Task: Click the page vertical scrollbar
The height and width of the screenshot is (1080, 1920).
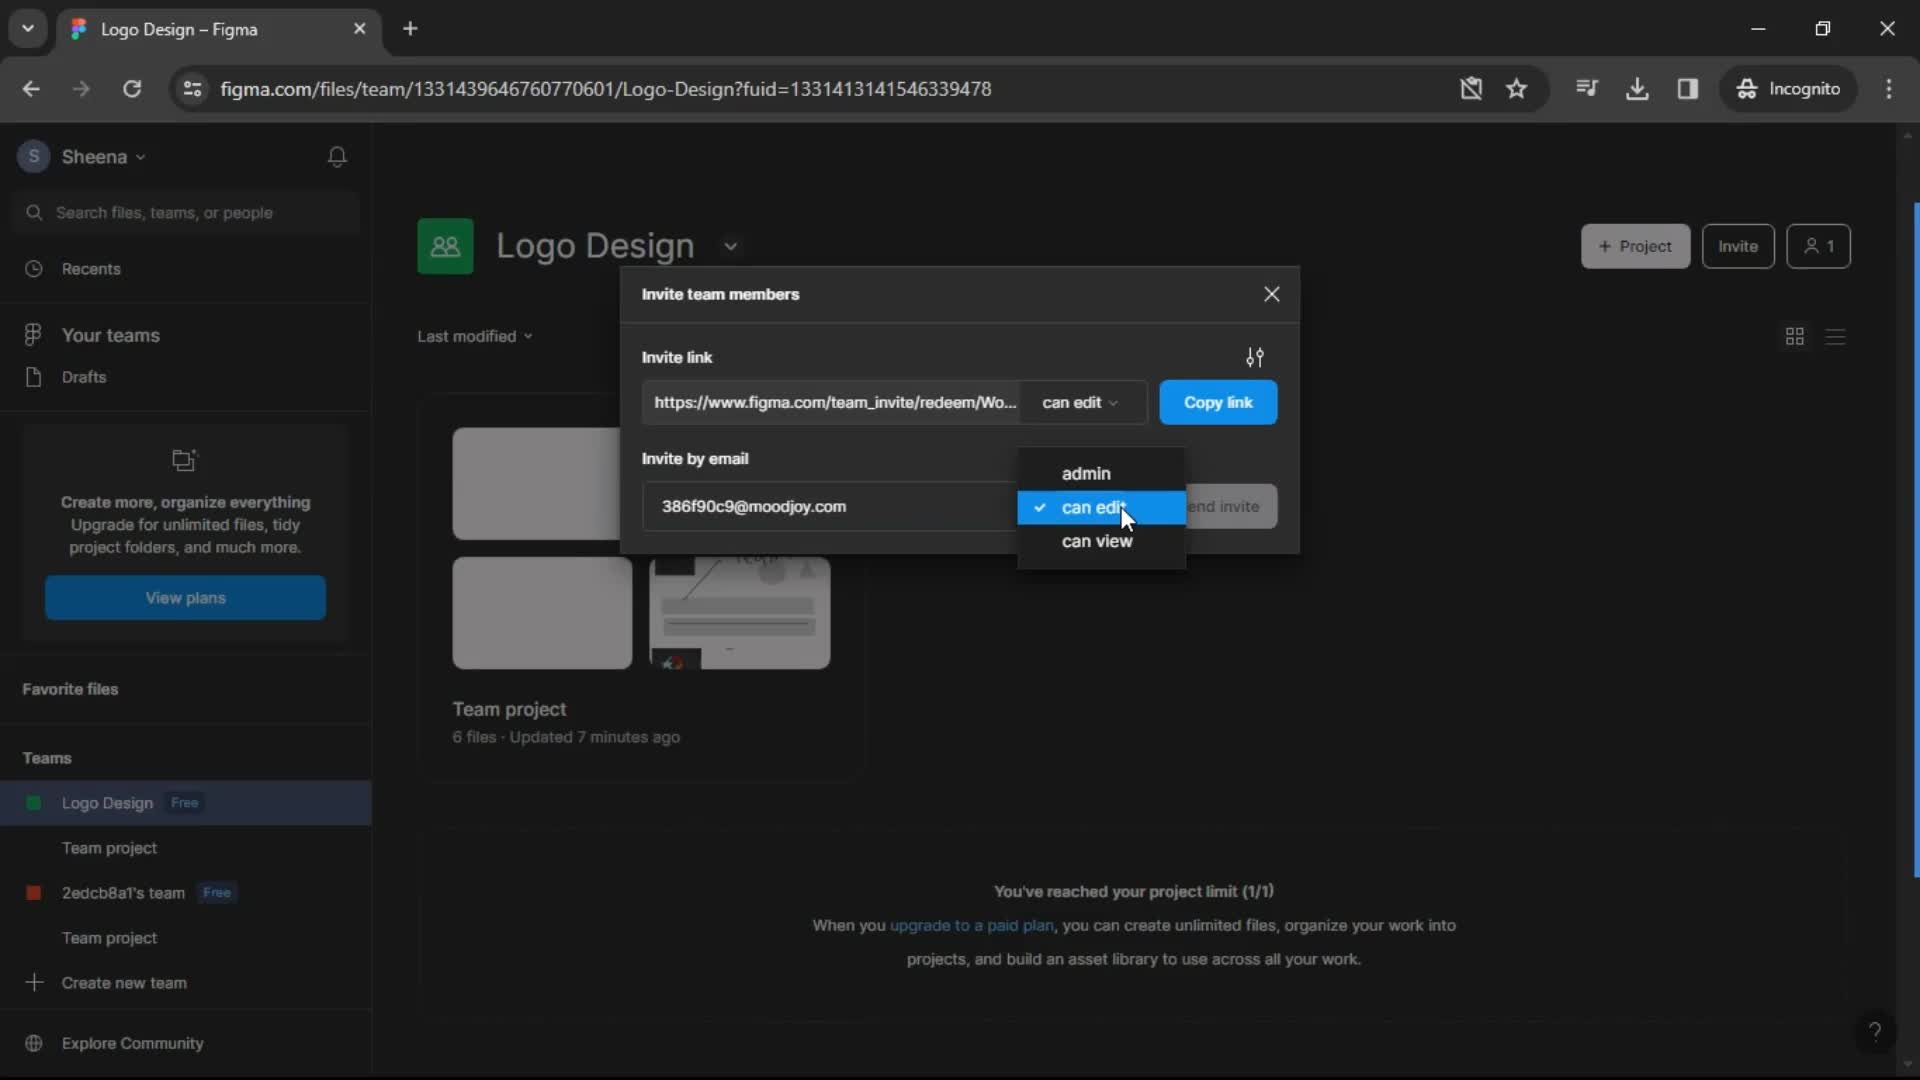Action: click(x=1915, y=540)
